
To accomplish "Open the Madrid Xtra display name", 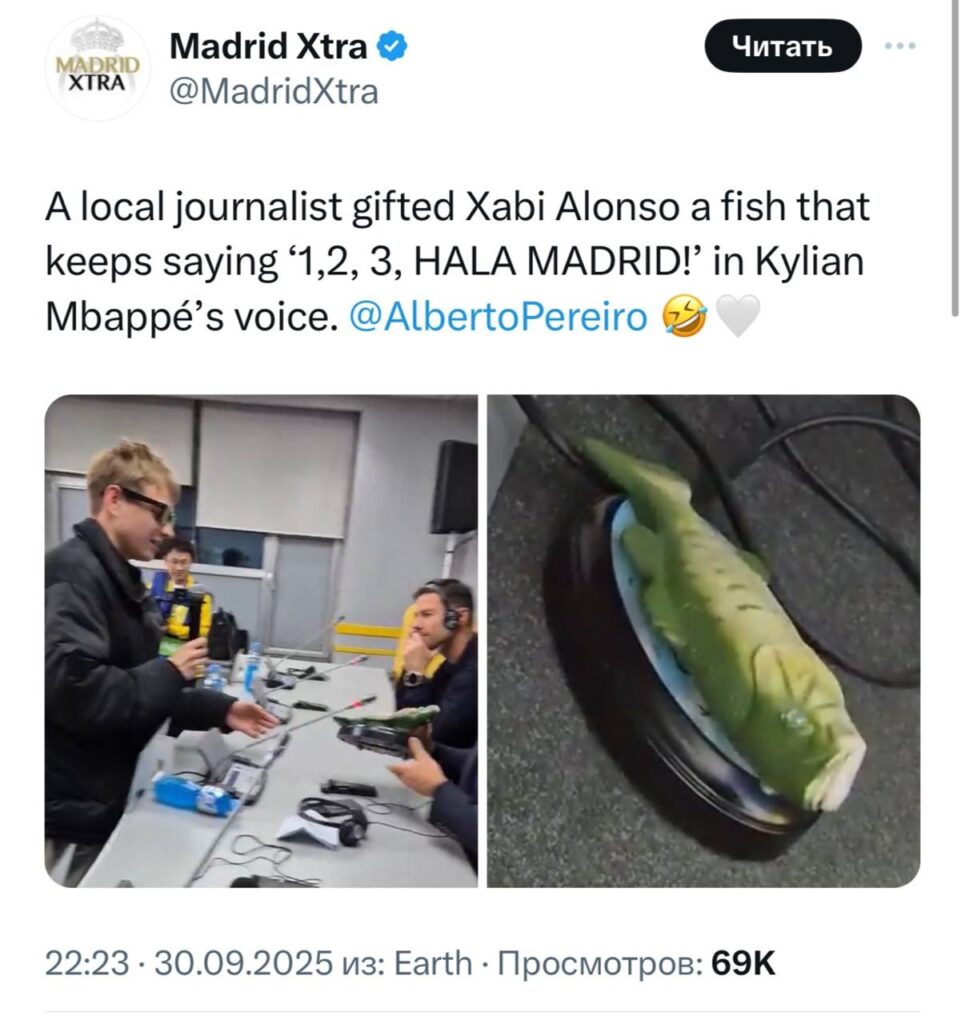I will (x=268, y=47).
